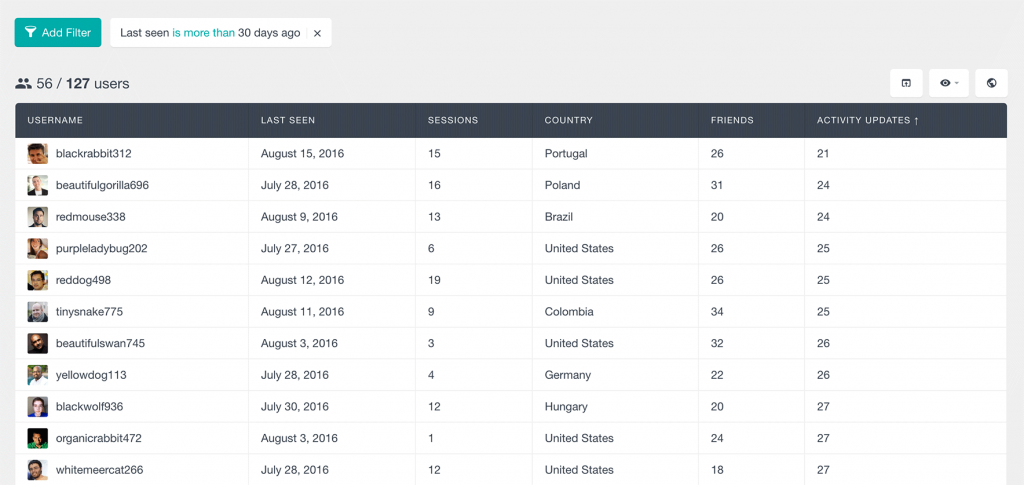
Task: Click yellowdog113's avatar picture
Action: [x=37, y=375]
